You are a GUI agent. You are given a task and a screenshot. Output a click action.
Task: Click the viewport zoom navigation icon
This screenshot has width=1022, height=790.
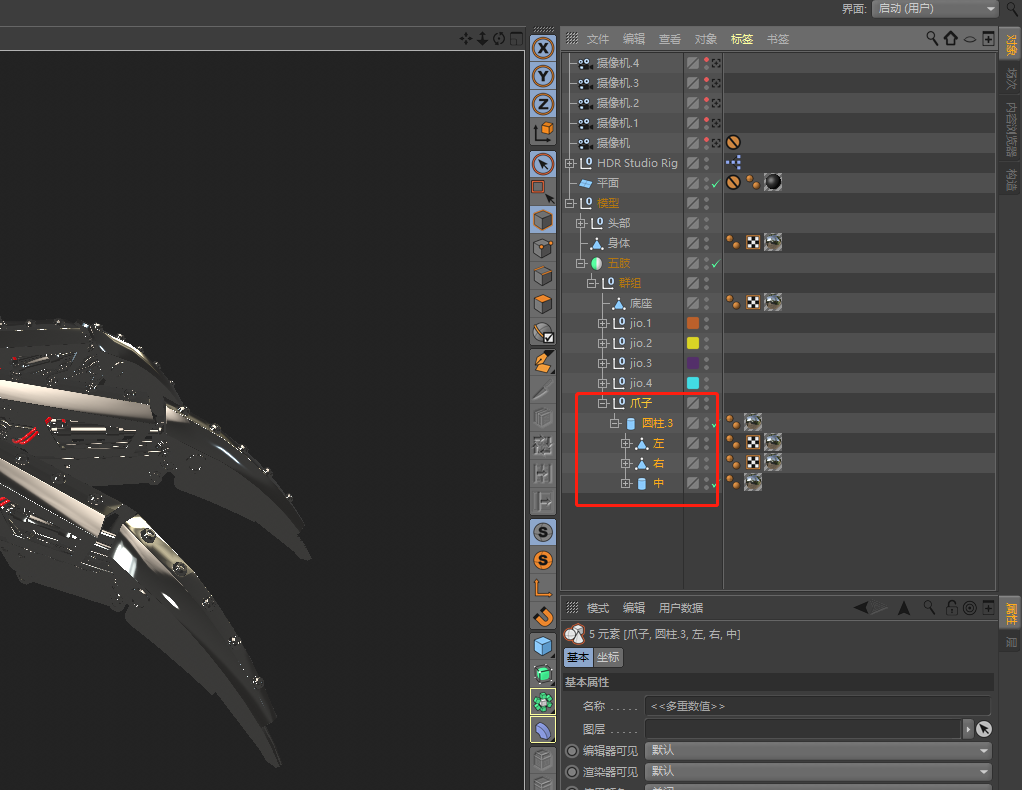click(482, 38)
